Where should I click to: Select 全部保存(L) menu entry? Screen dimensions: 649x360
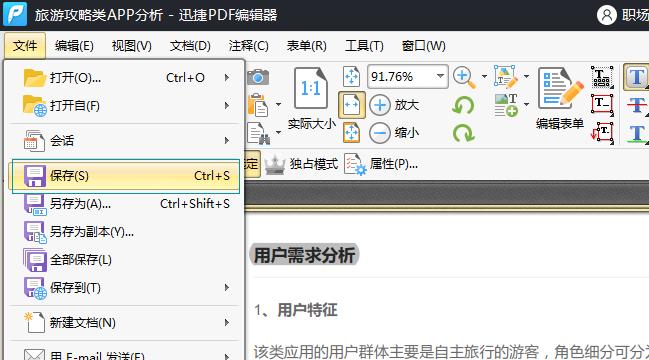point(124,260)
